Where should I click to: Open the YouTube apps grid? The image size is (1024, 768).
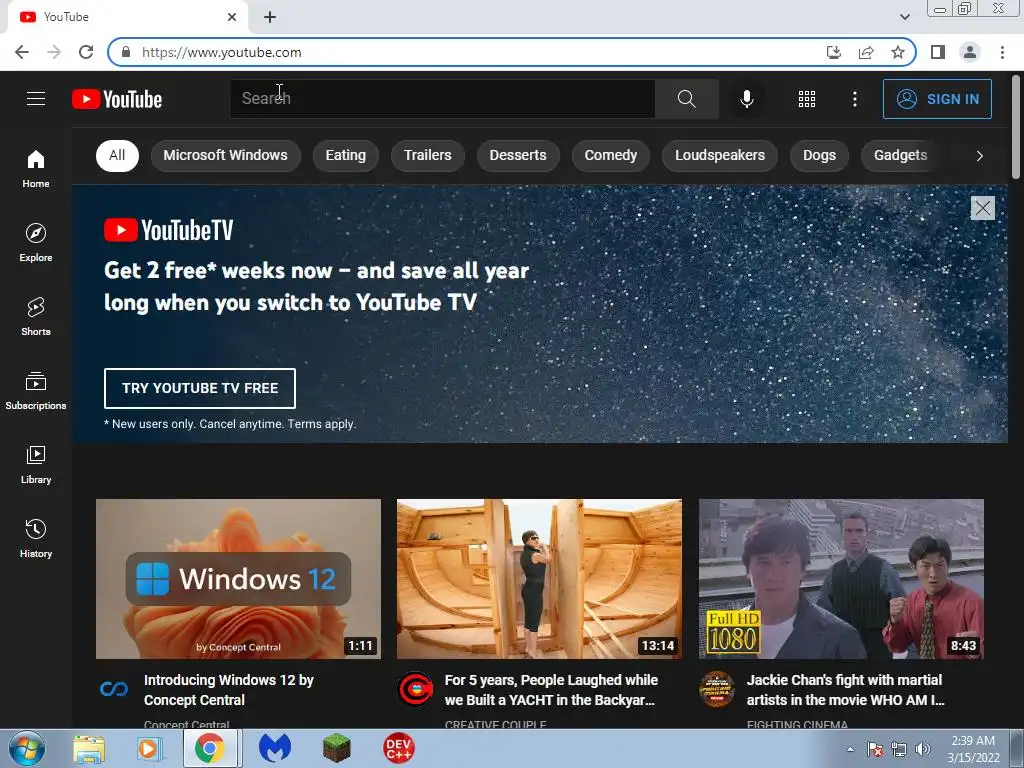point(807,99)
